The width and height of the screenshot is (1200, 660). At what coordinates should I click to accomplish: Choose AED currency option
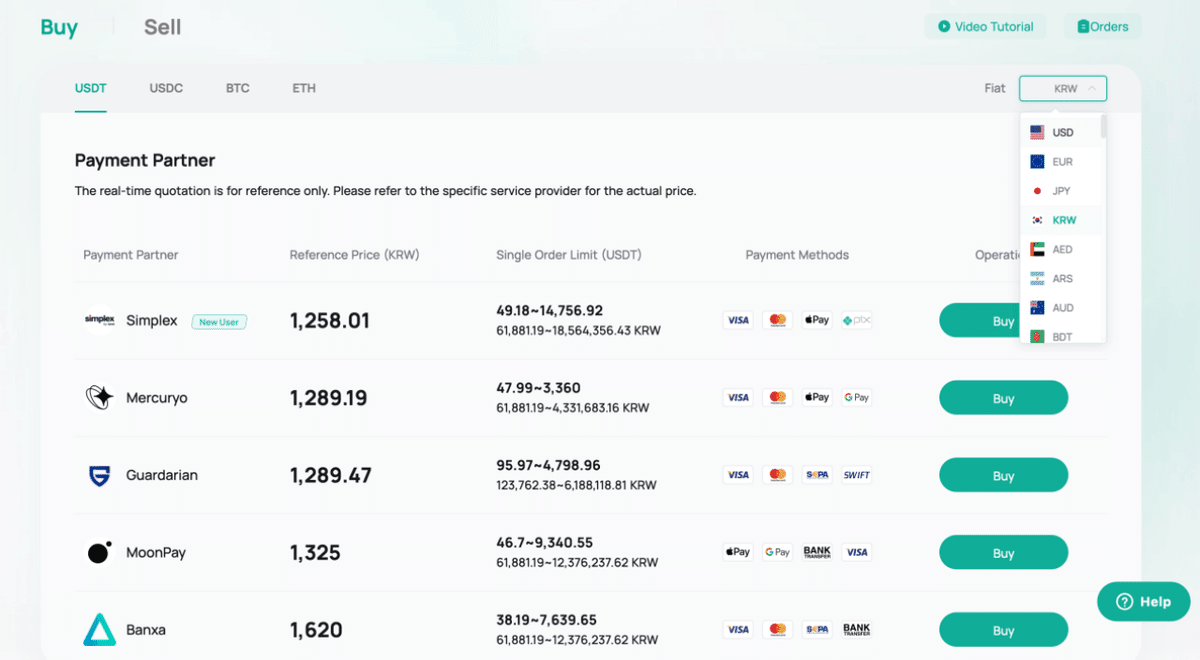pyautogui.click(x=1062, y=249)
